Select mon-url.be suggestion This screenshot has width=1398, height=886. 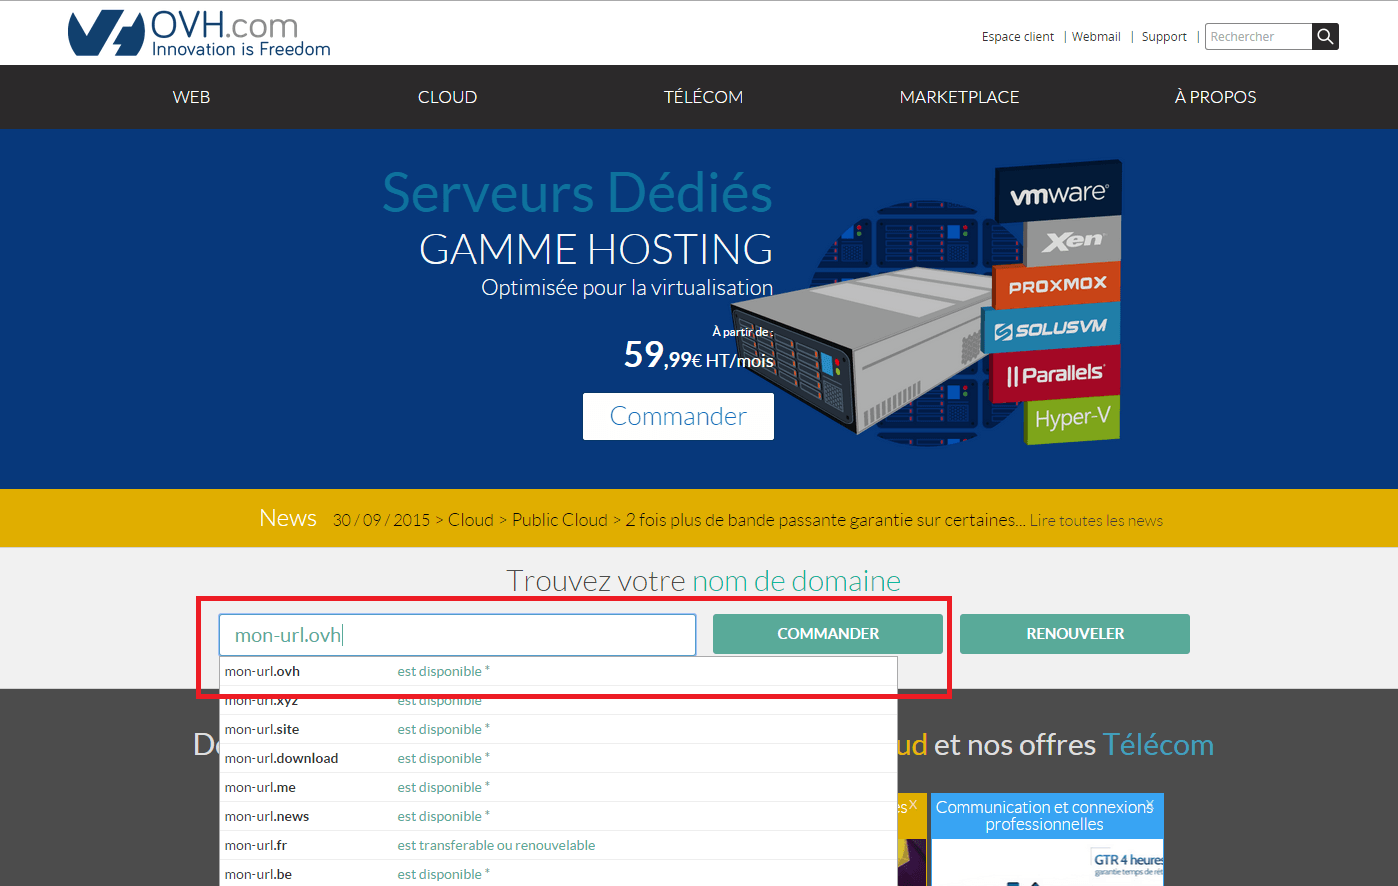pyautogui.click(x=558, y=874)
